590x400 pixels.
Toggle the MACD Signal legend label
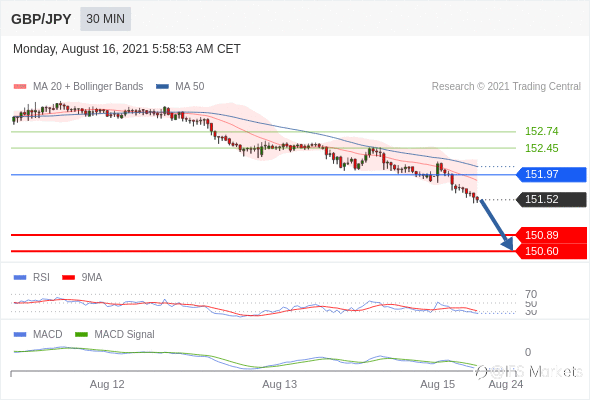(x=124, y=334)
